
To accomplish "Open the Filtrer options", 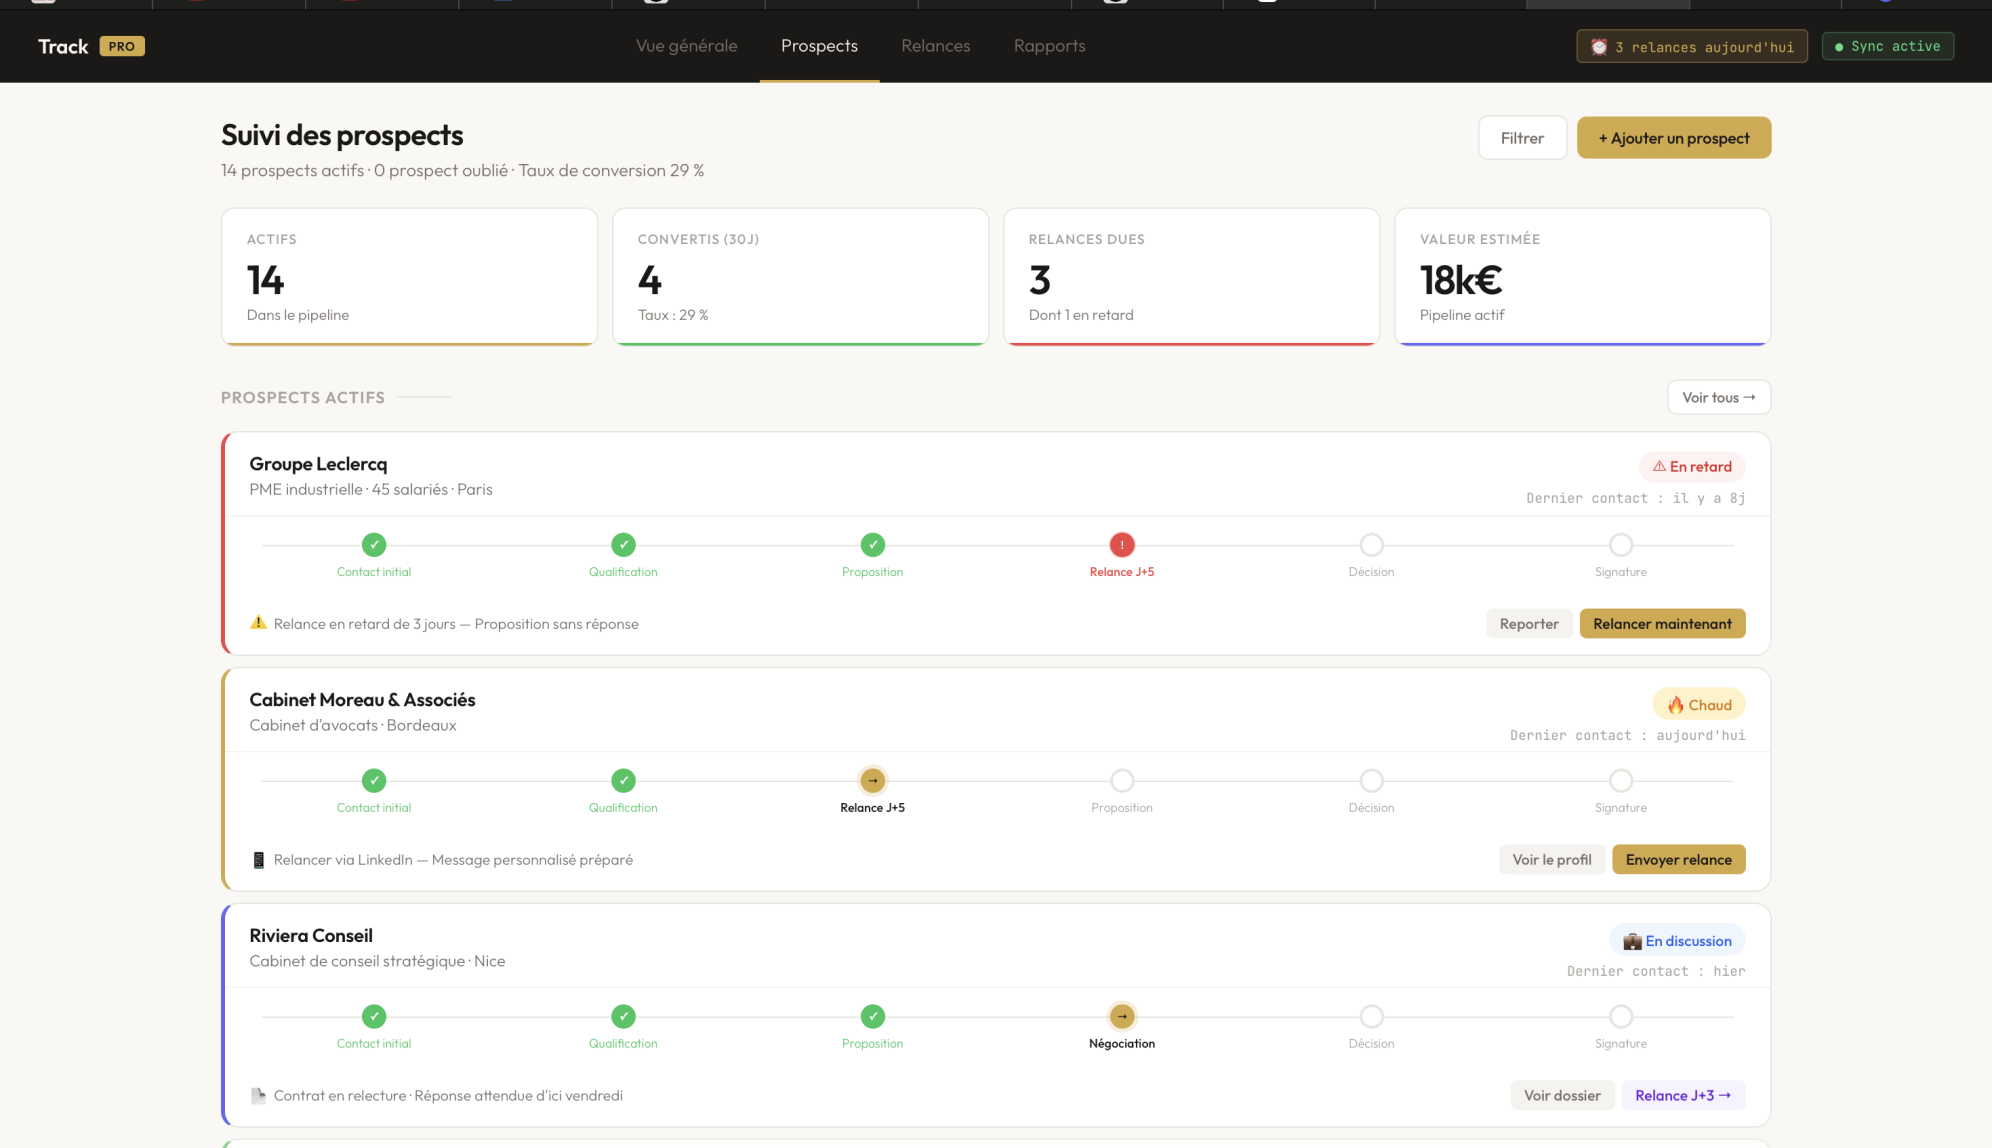I will point(1522,137).
